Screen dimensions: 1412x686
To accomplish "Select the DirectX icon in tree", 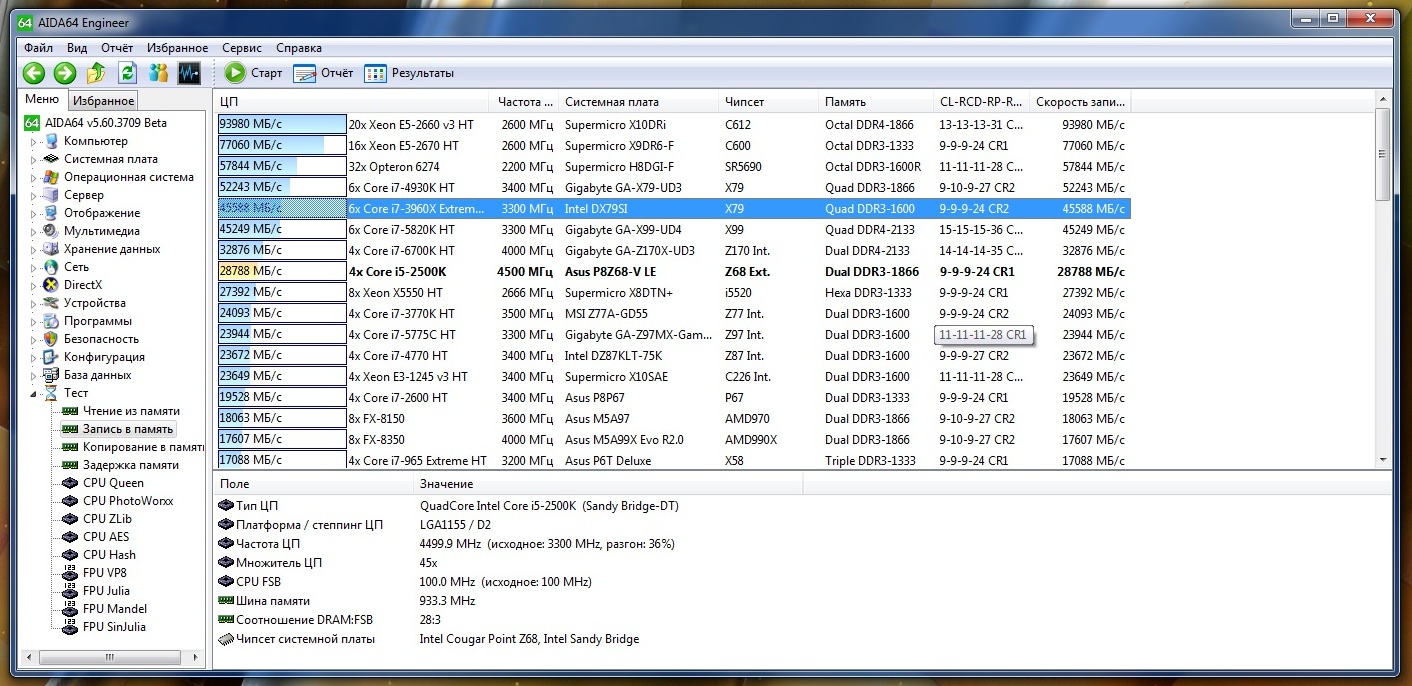I will pyautogui.click(x=51, y=285).
